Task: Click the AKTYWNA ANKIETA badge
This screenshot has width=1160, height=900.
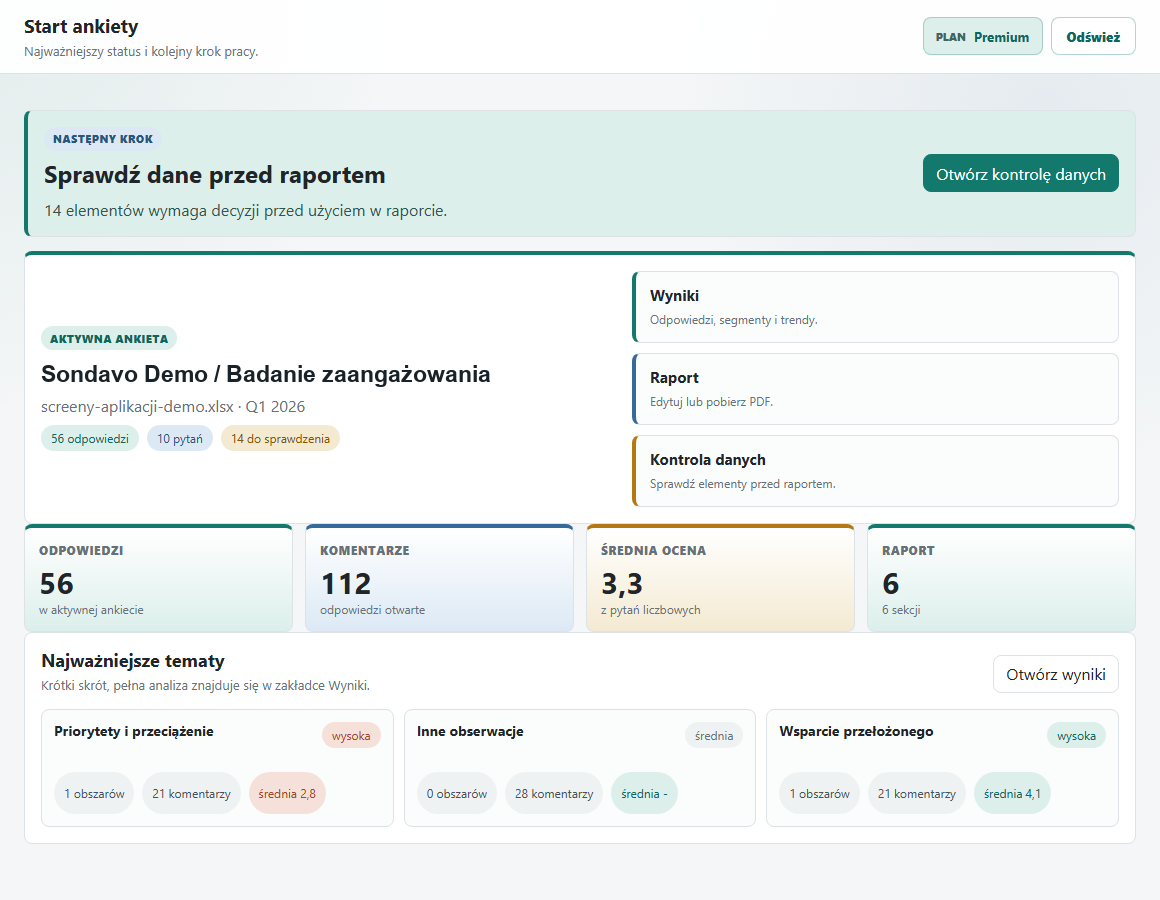Action: (109, 339)
